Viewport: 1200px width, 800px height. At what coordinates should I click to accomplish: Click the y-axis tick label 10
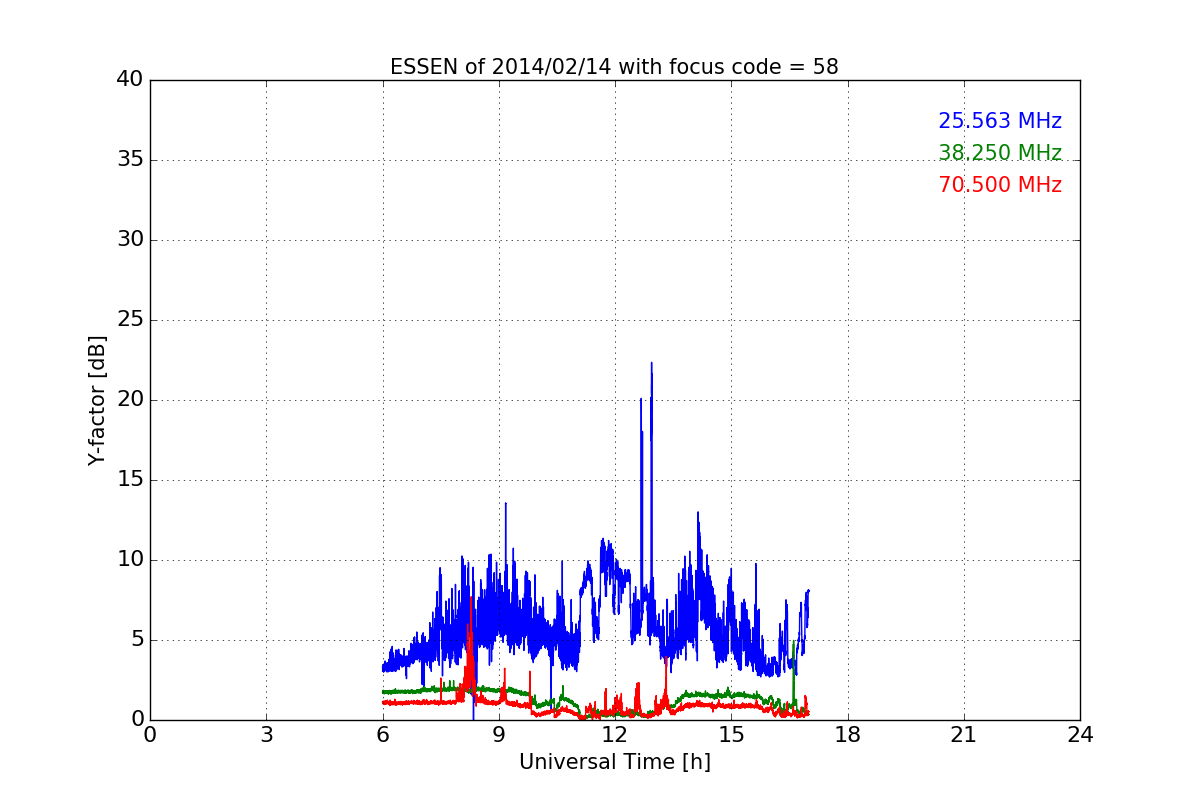tap(130, 560)
